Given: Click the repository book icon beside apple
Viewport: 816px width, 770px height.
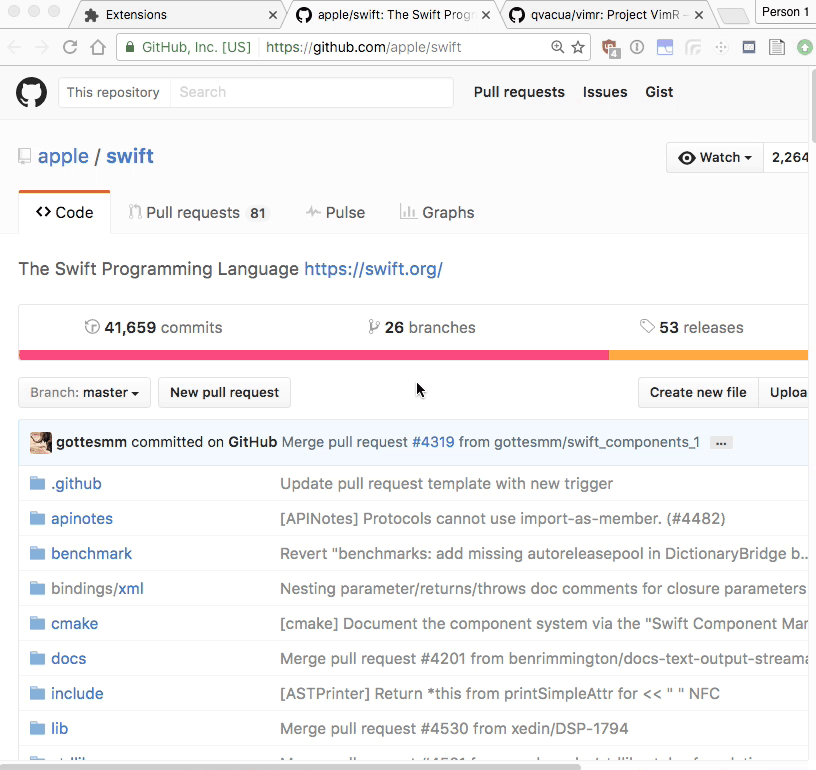Looking at the screenshot, I should click(x=24, y=156).
